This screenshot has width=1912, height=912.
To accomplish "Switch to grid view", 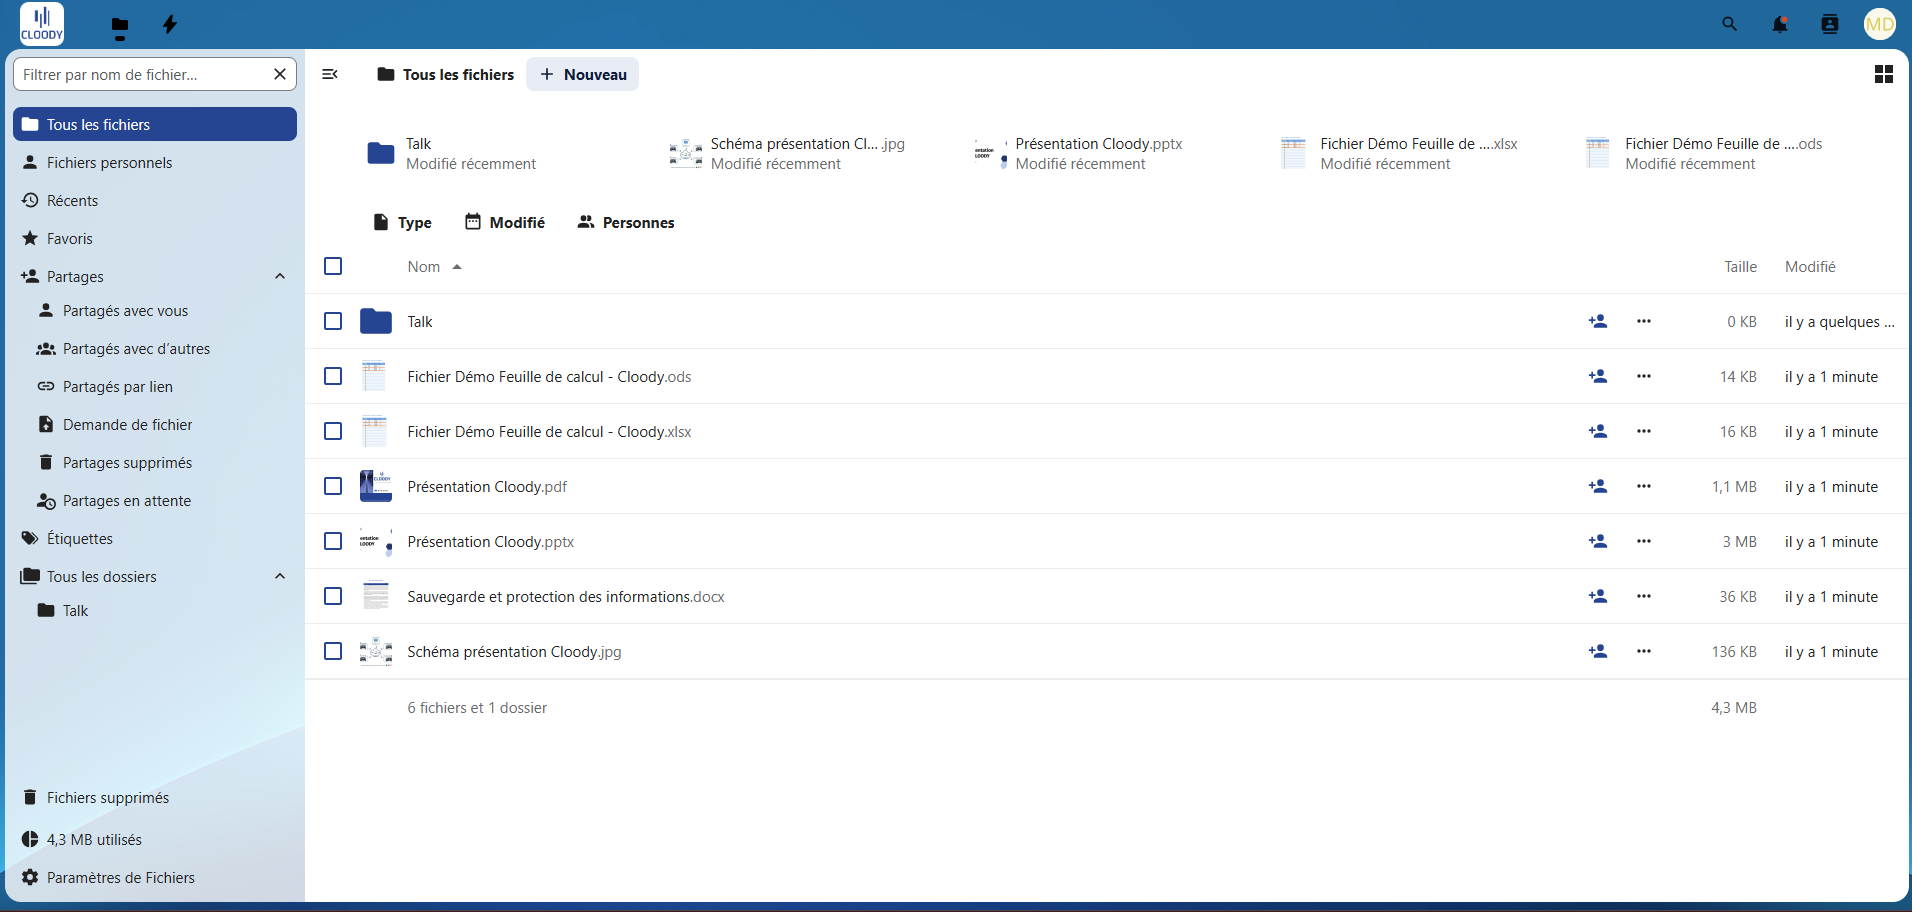I will 1884,74.
